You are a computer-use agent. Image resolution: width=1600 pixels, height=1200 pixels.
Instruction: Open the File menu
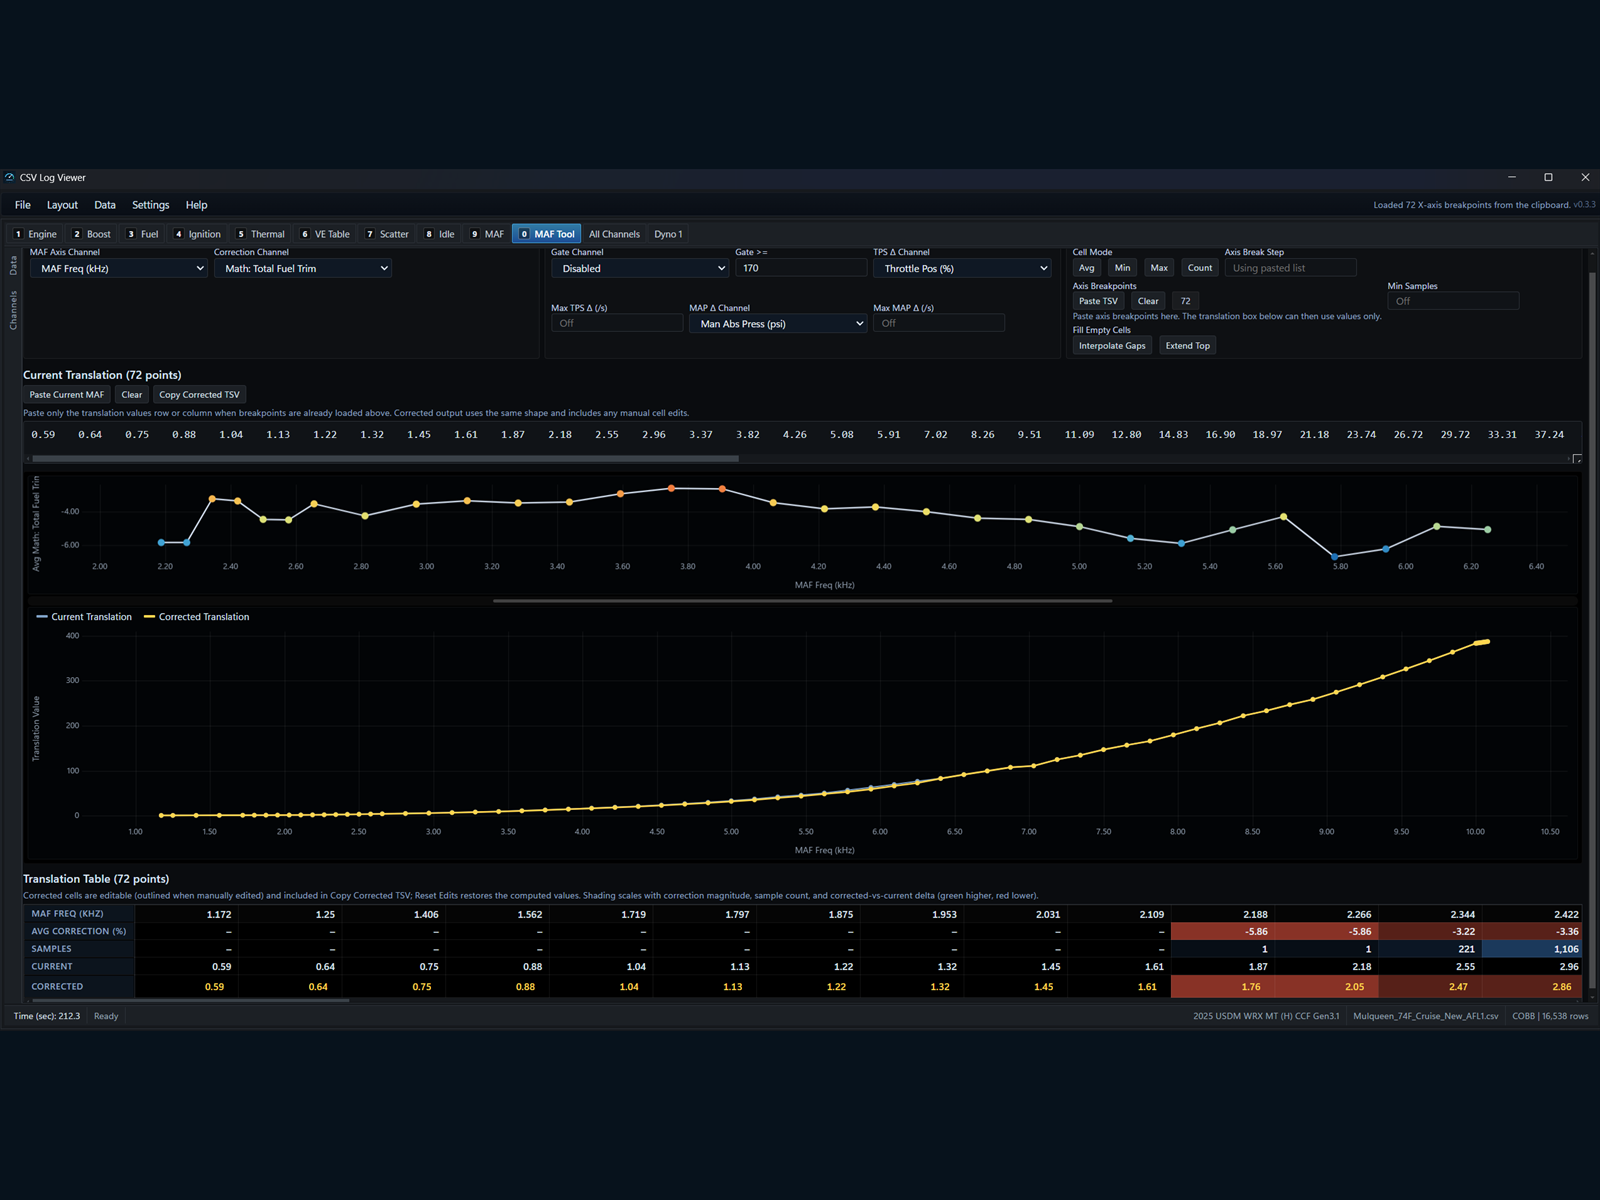click(23, 205)
